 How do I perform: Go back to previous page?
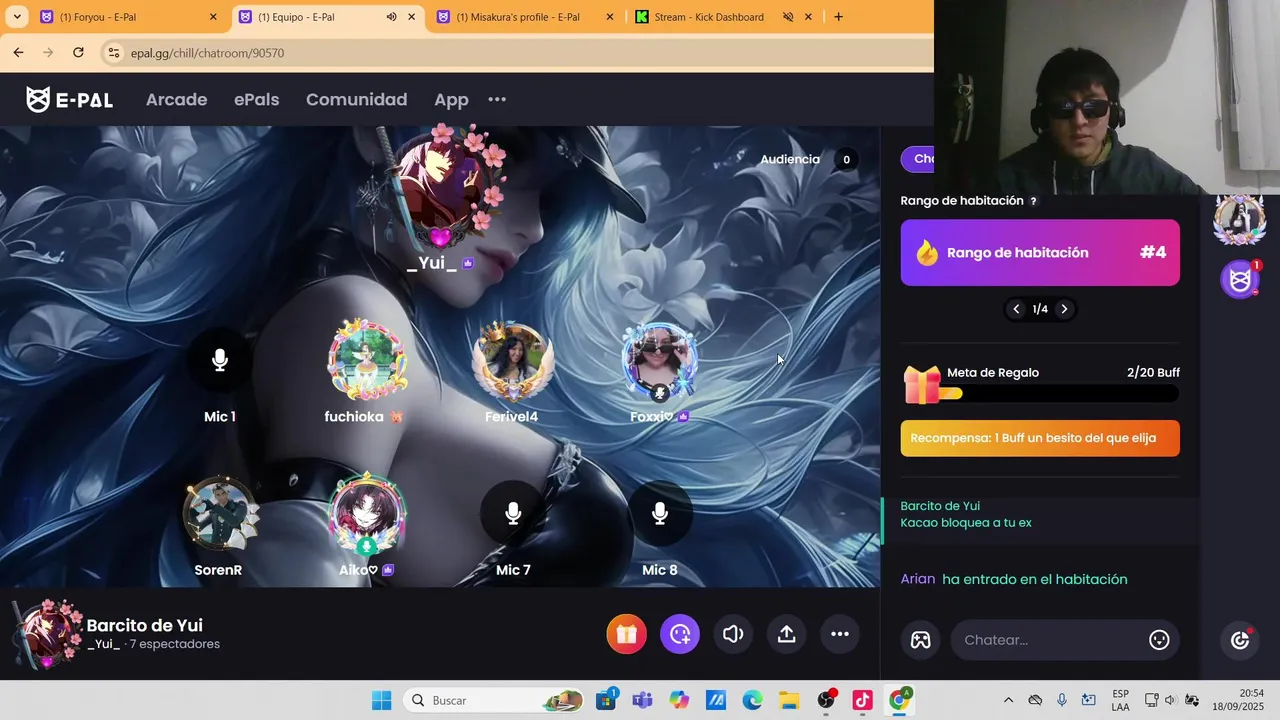coord(18,52)
